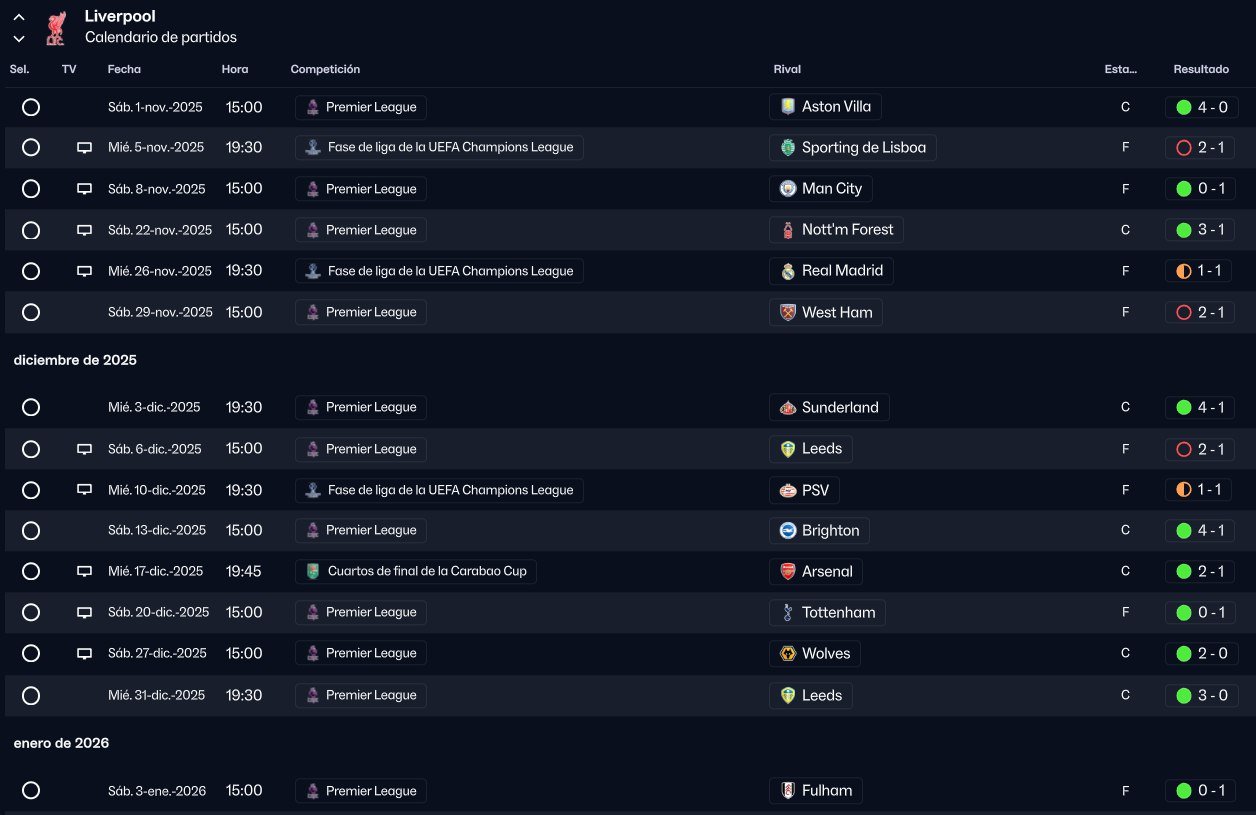Click the 19:45 kick-off time
1256x815 pixels.
[x=244, y=572]
